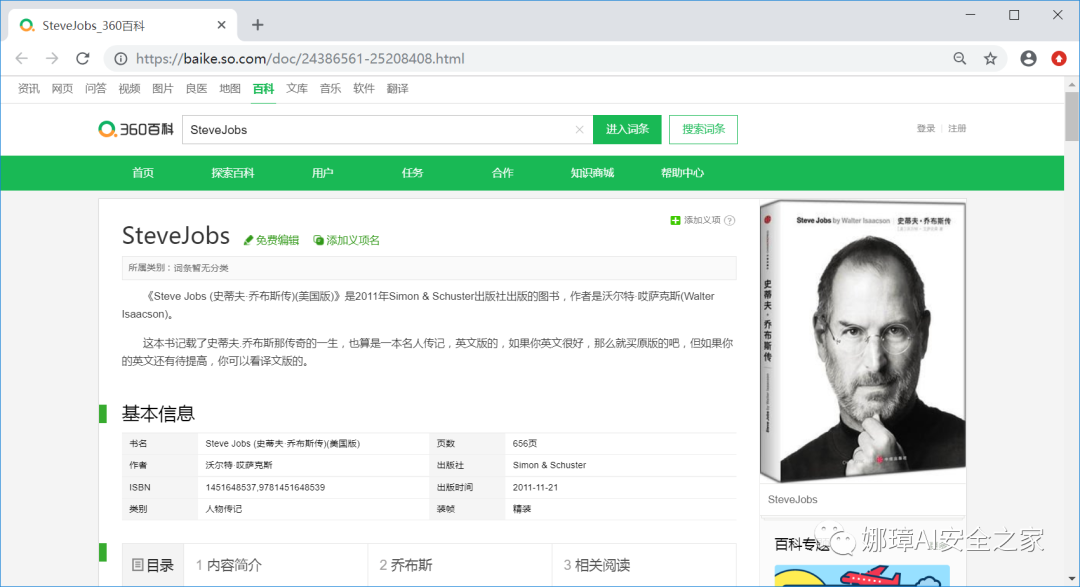
Task: Open the 翻译 top navigation item
Action: [397, 88]
